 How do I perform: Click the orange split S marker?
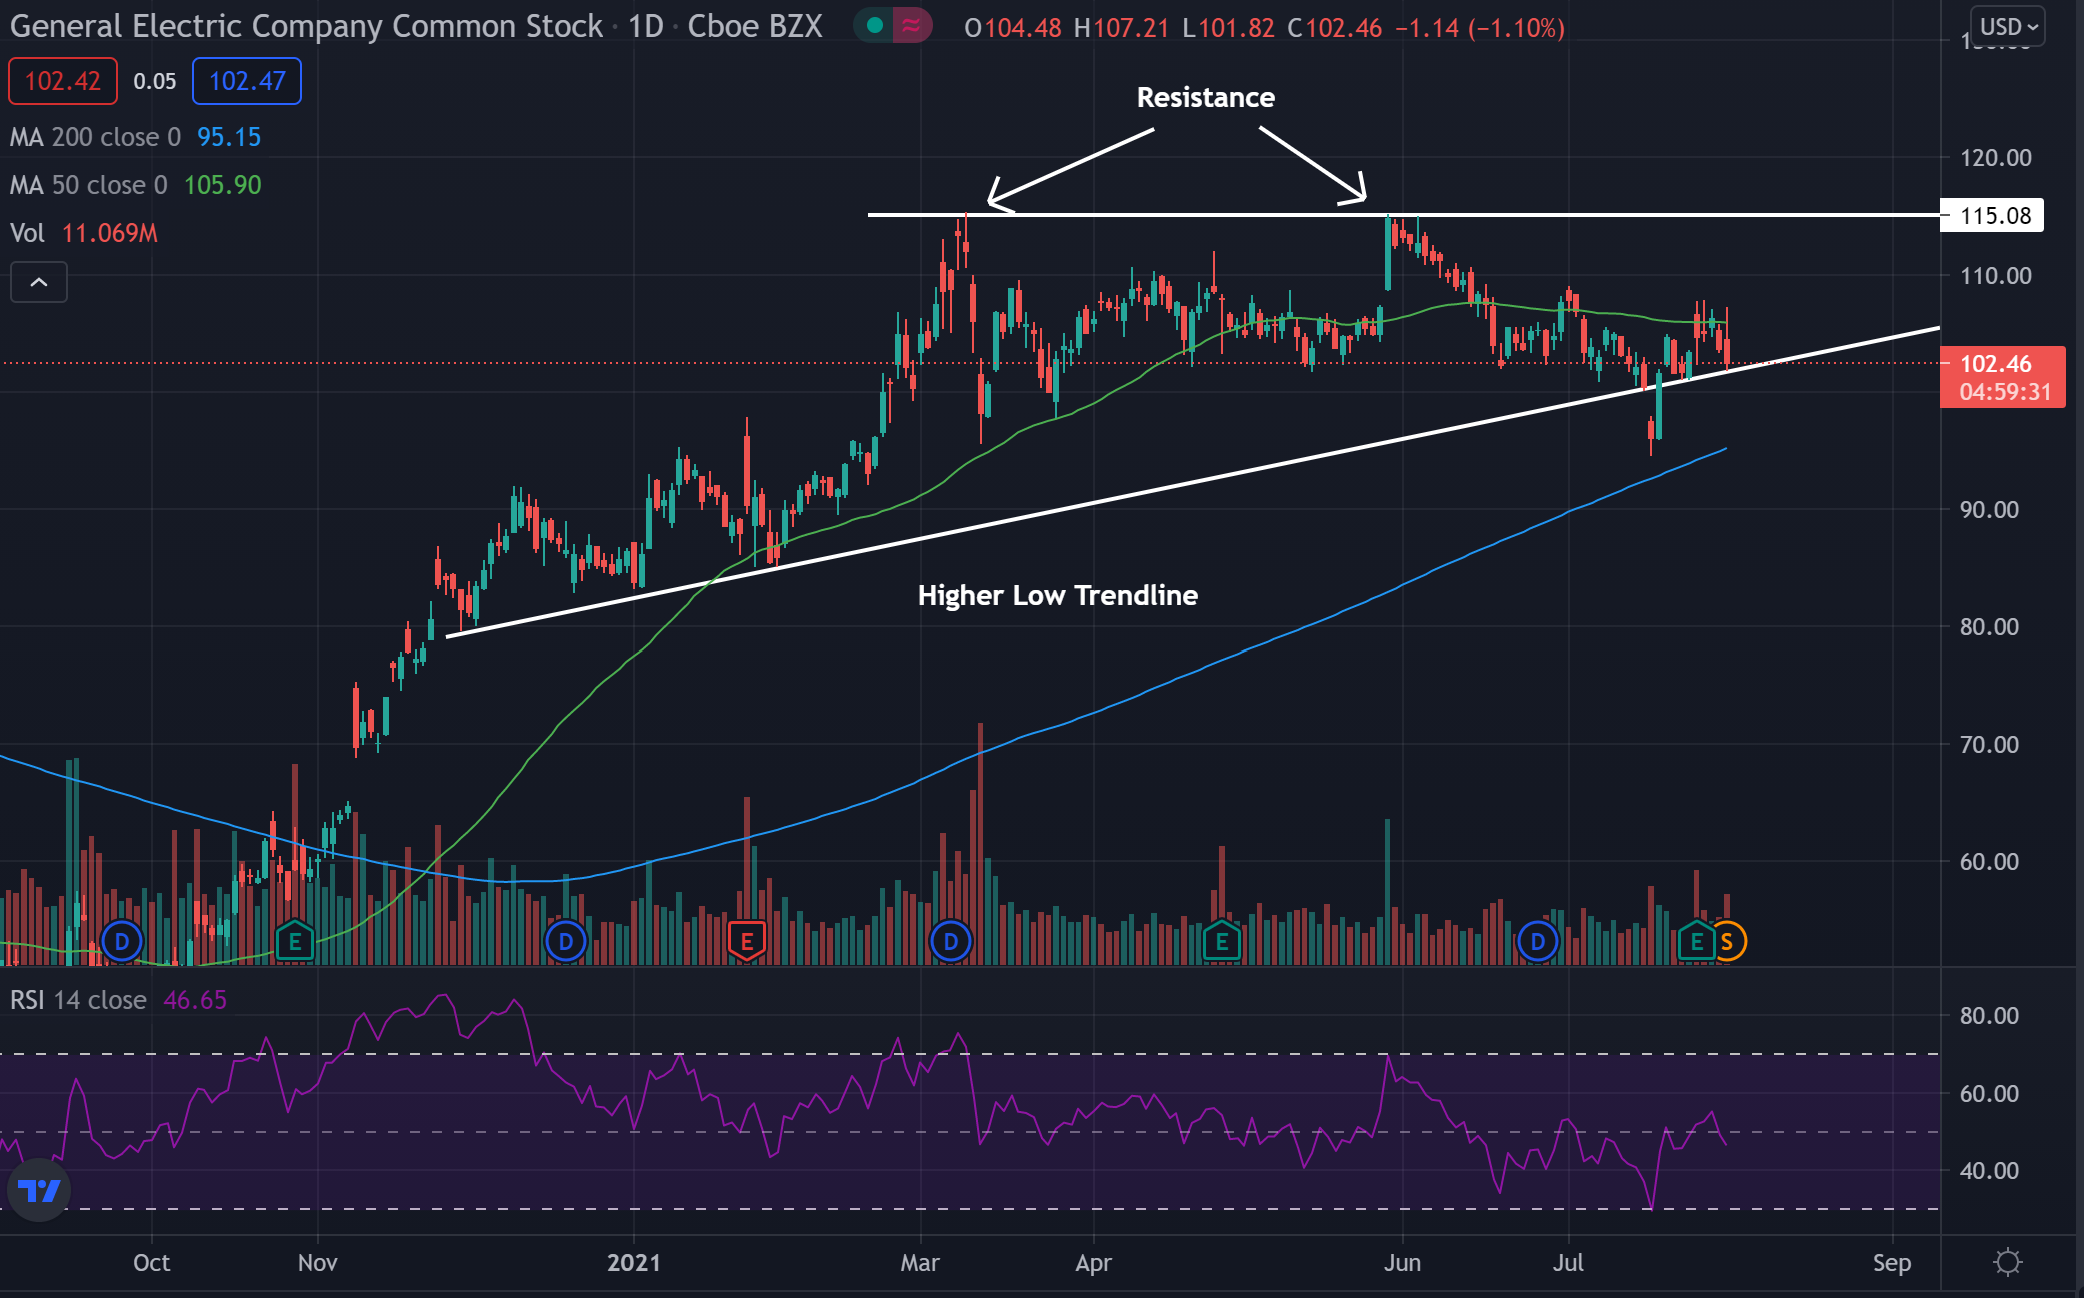1728,941
